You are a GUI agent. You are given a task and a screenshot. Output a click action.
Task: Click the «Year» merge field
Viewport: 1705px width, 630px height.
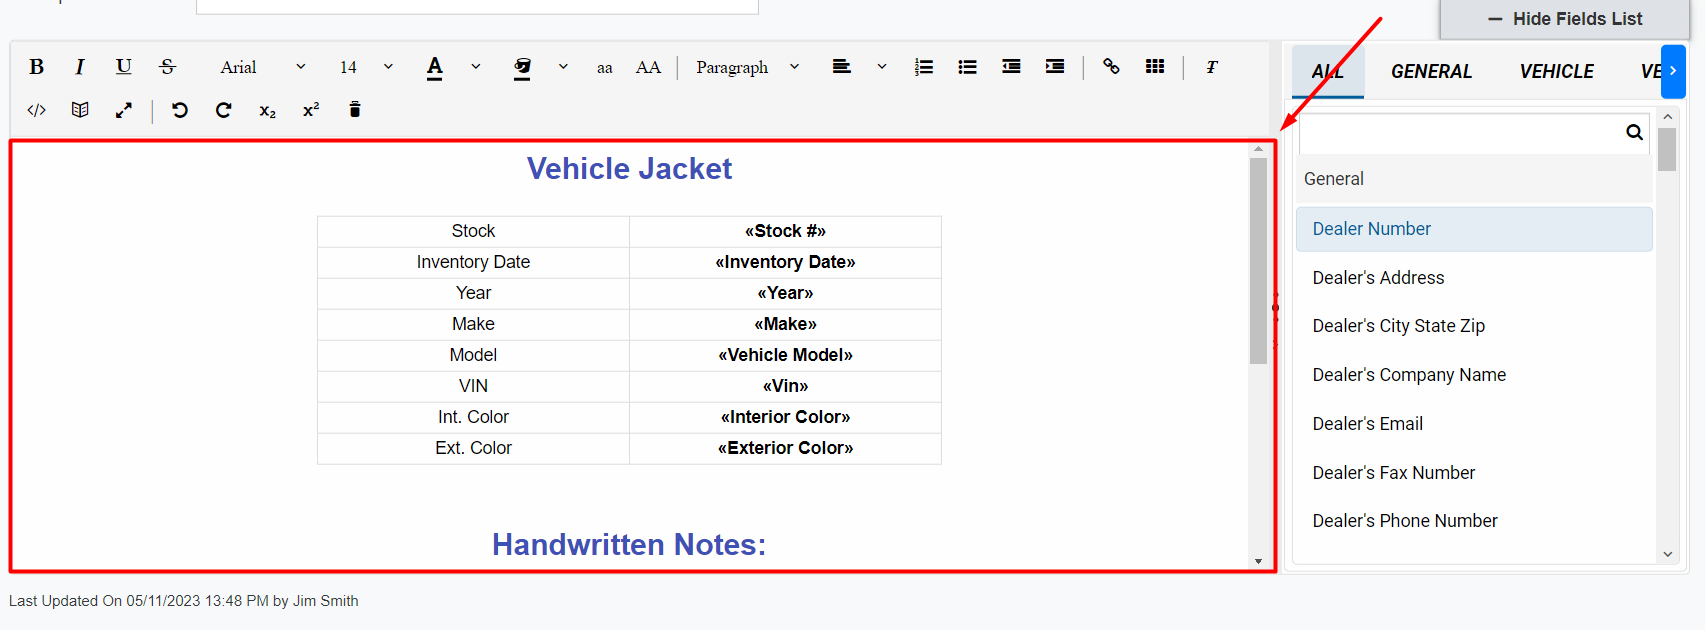point(785,293)
